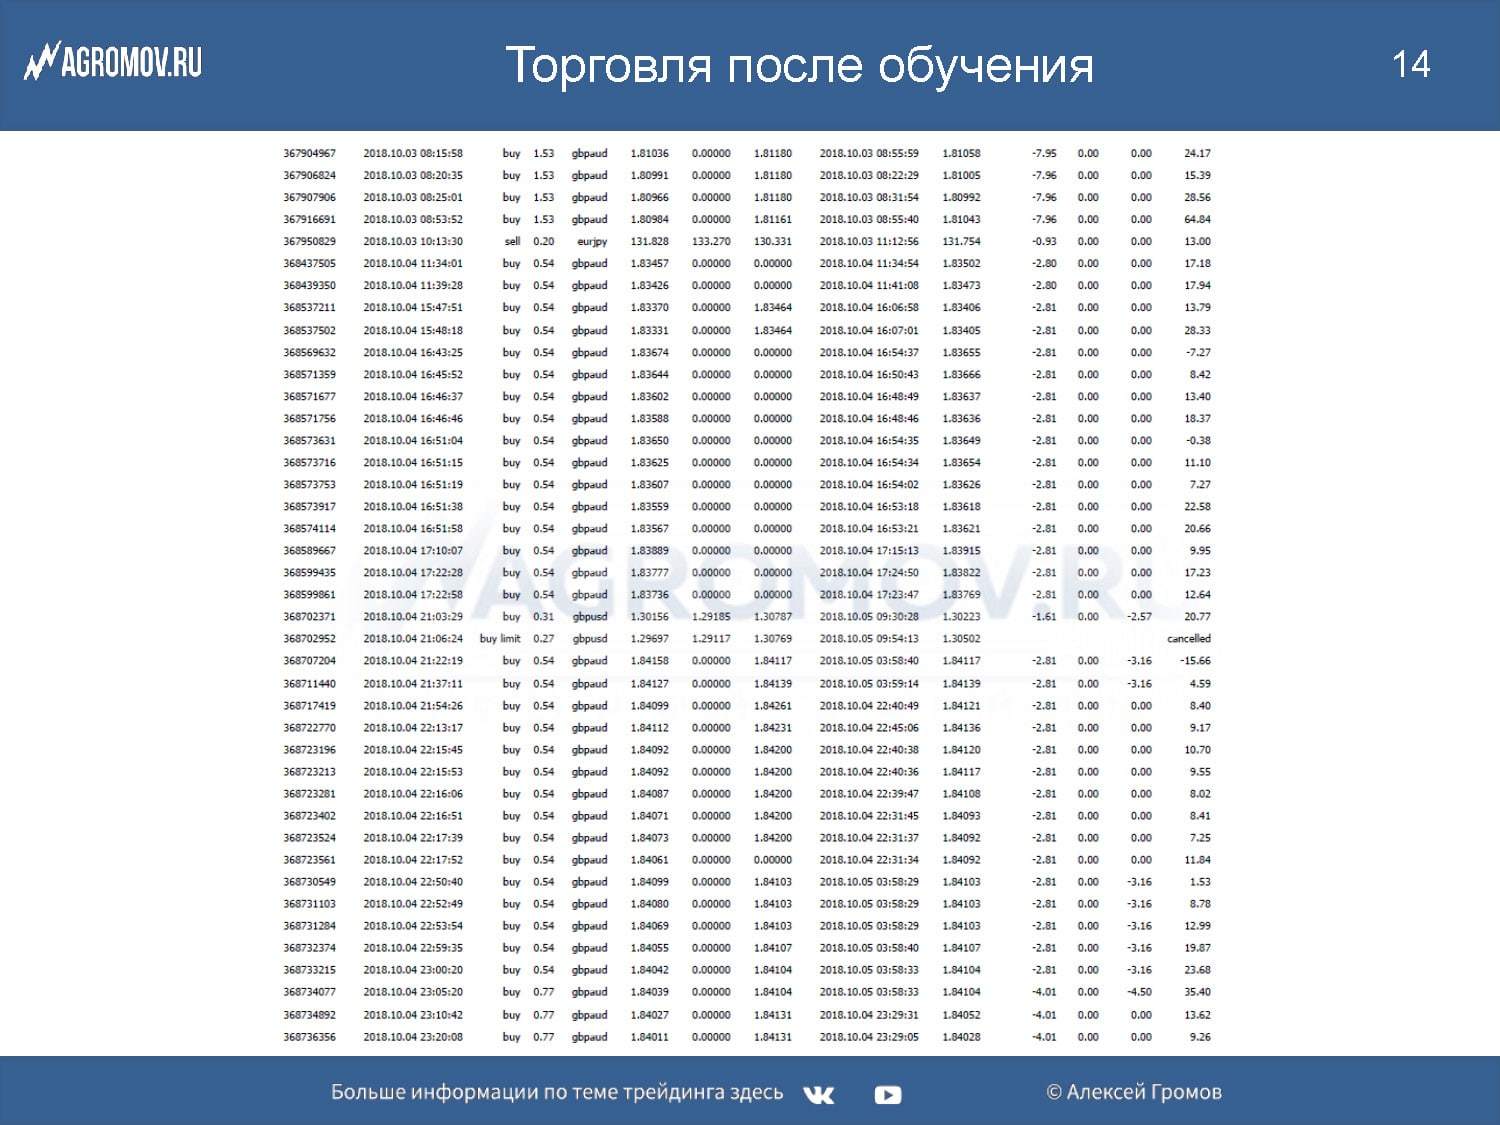Click open price 1.84087
Image resolution: width=1500 pixels, height=1125 pixels.
pos(650,794)
